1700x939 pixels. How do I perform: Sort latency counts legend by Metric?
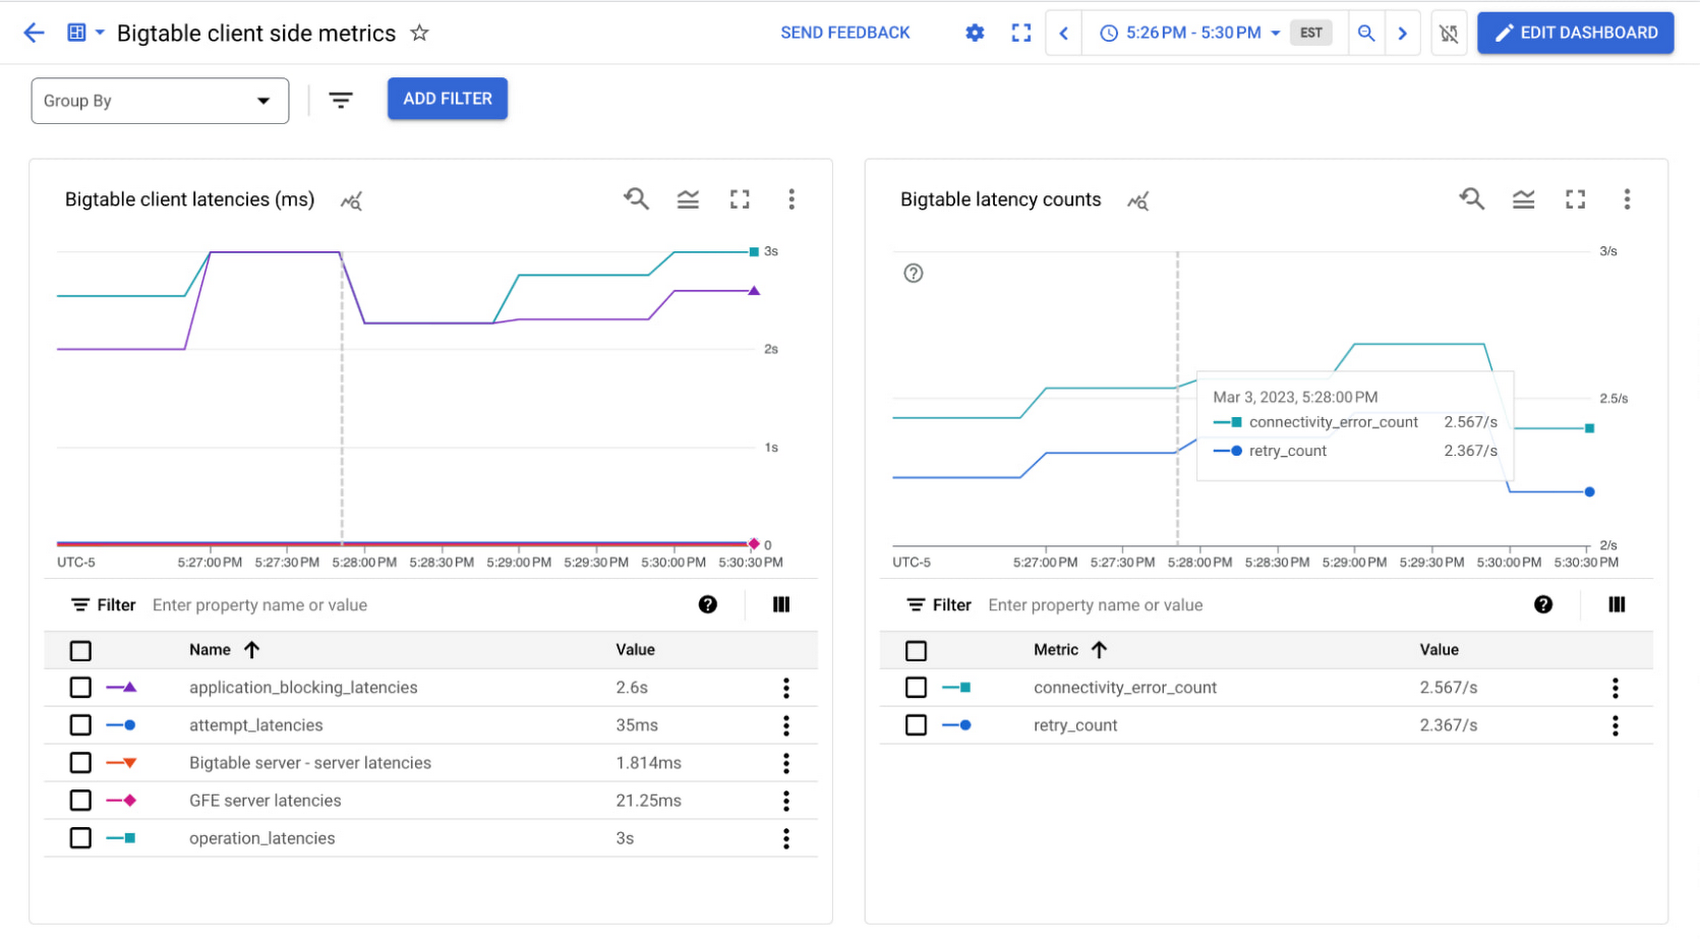(1070, 650)
